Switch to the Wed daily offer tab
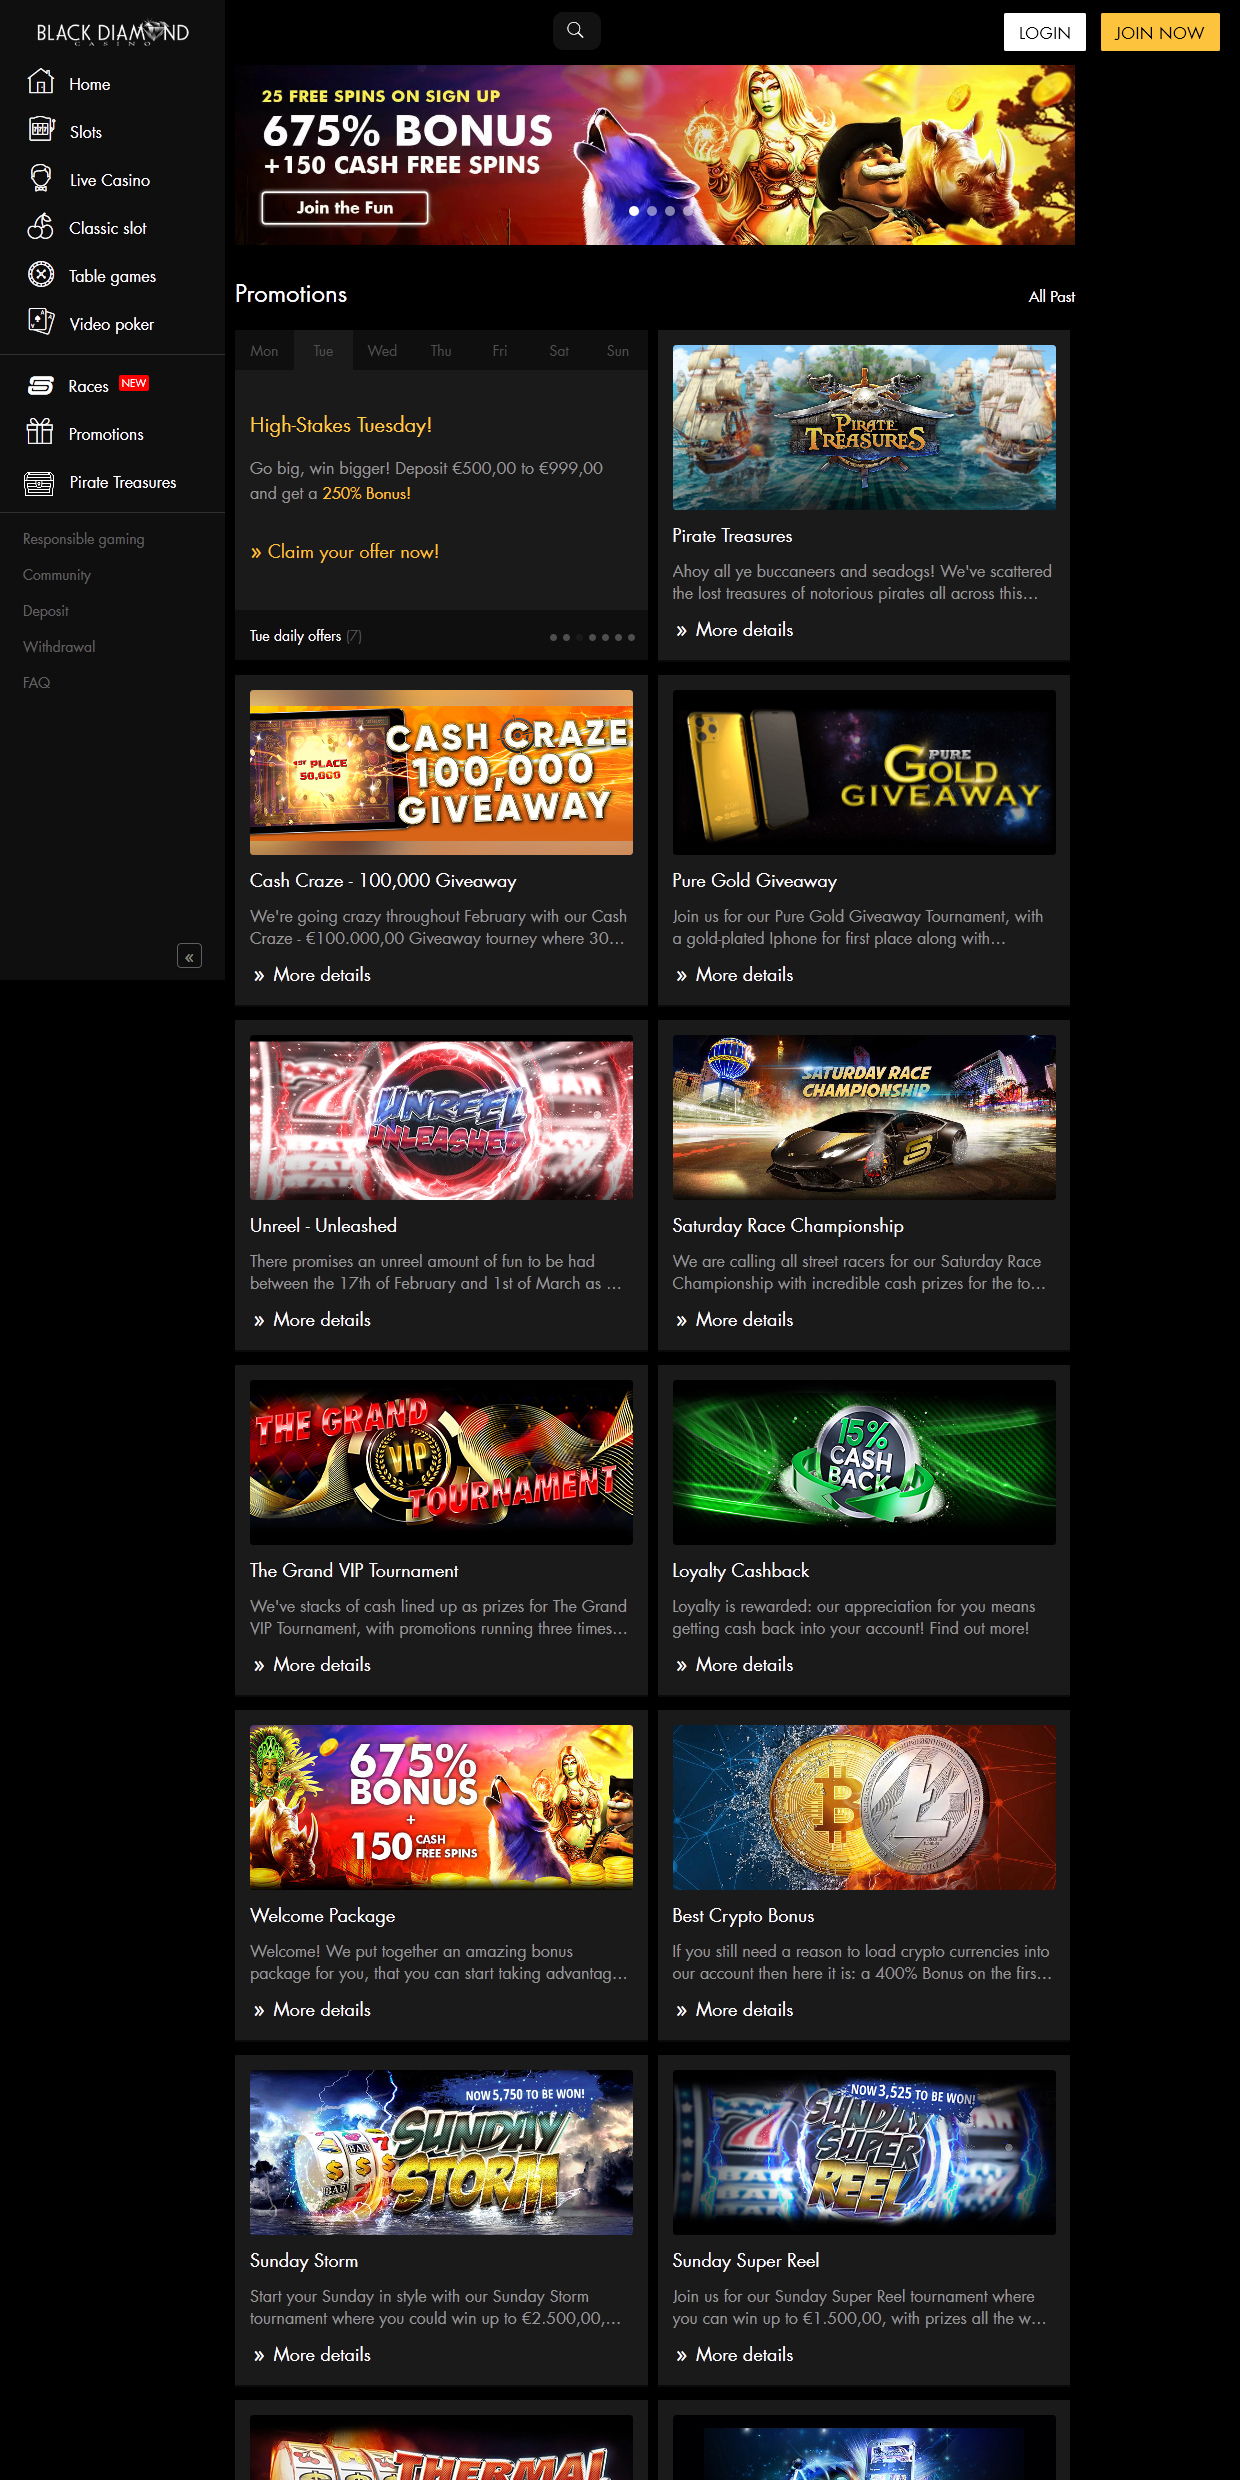This screenshot has height=2480, width=1240. [x=382, y=351]
